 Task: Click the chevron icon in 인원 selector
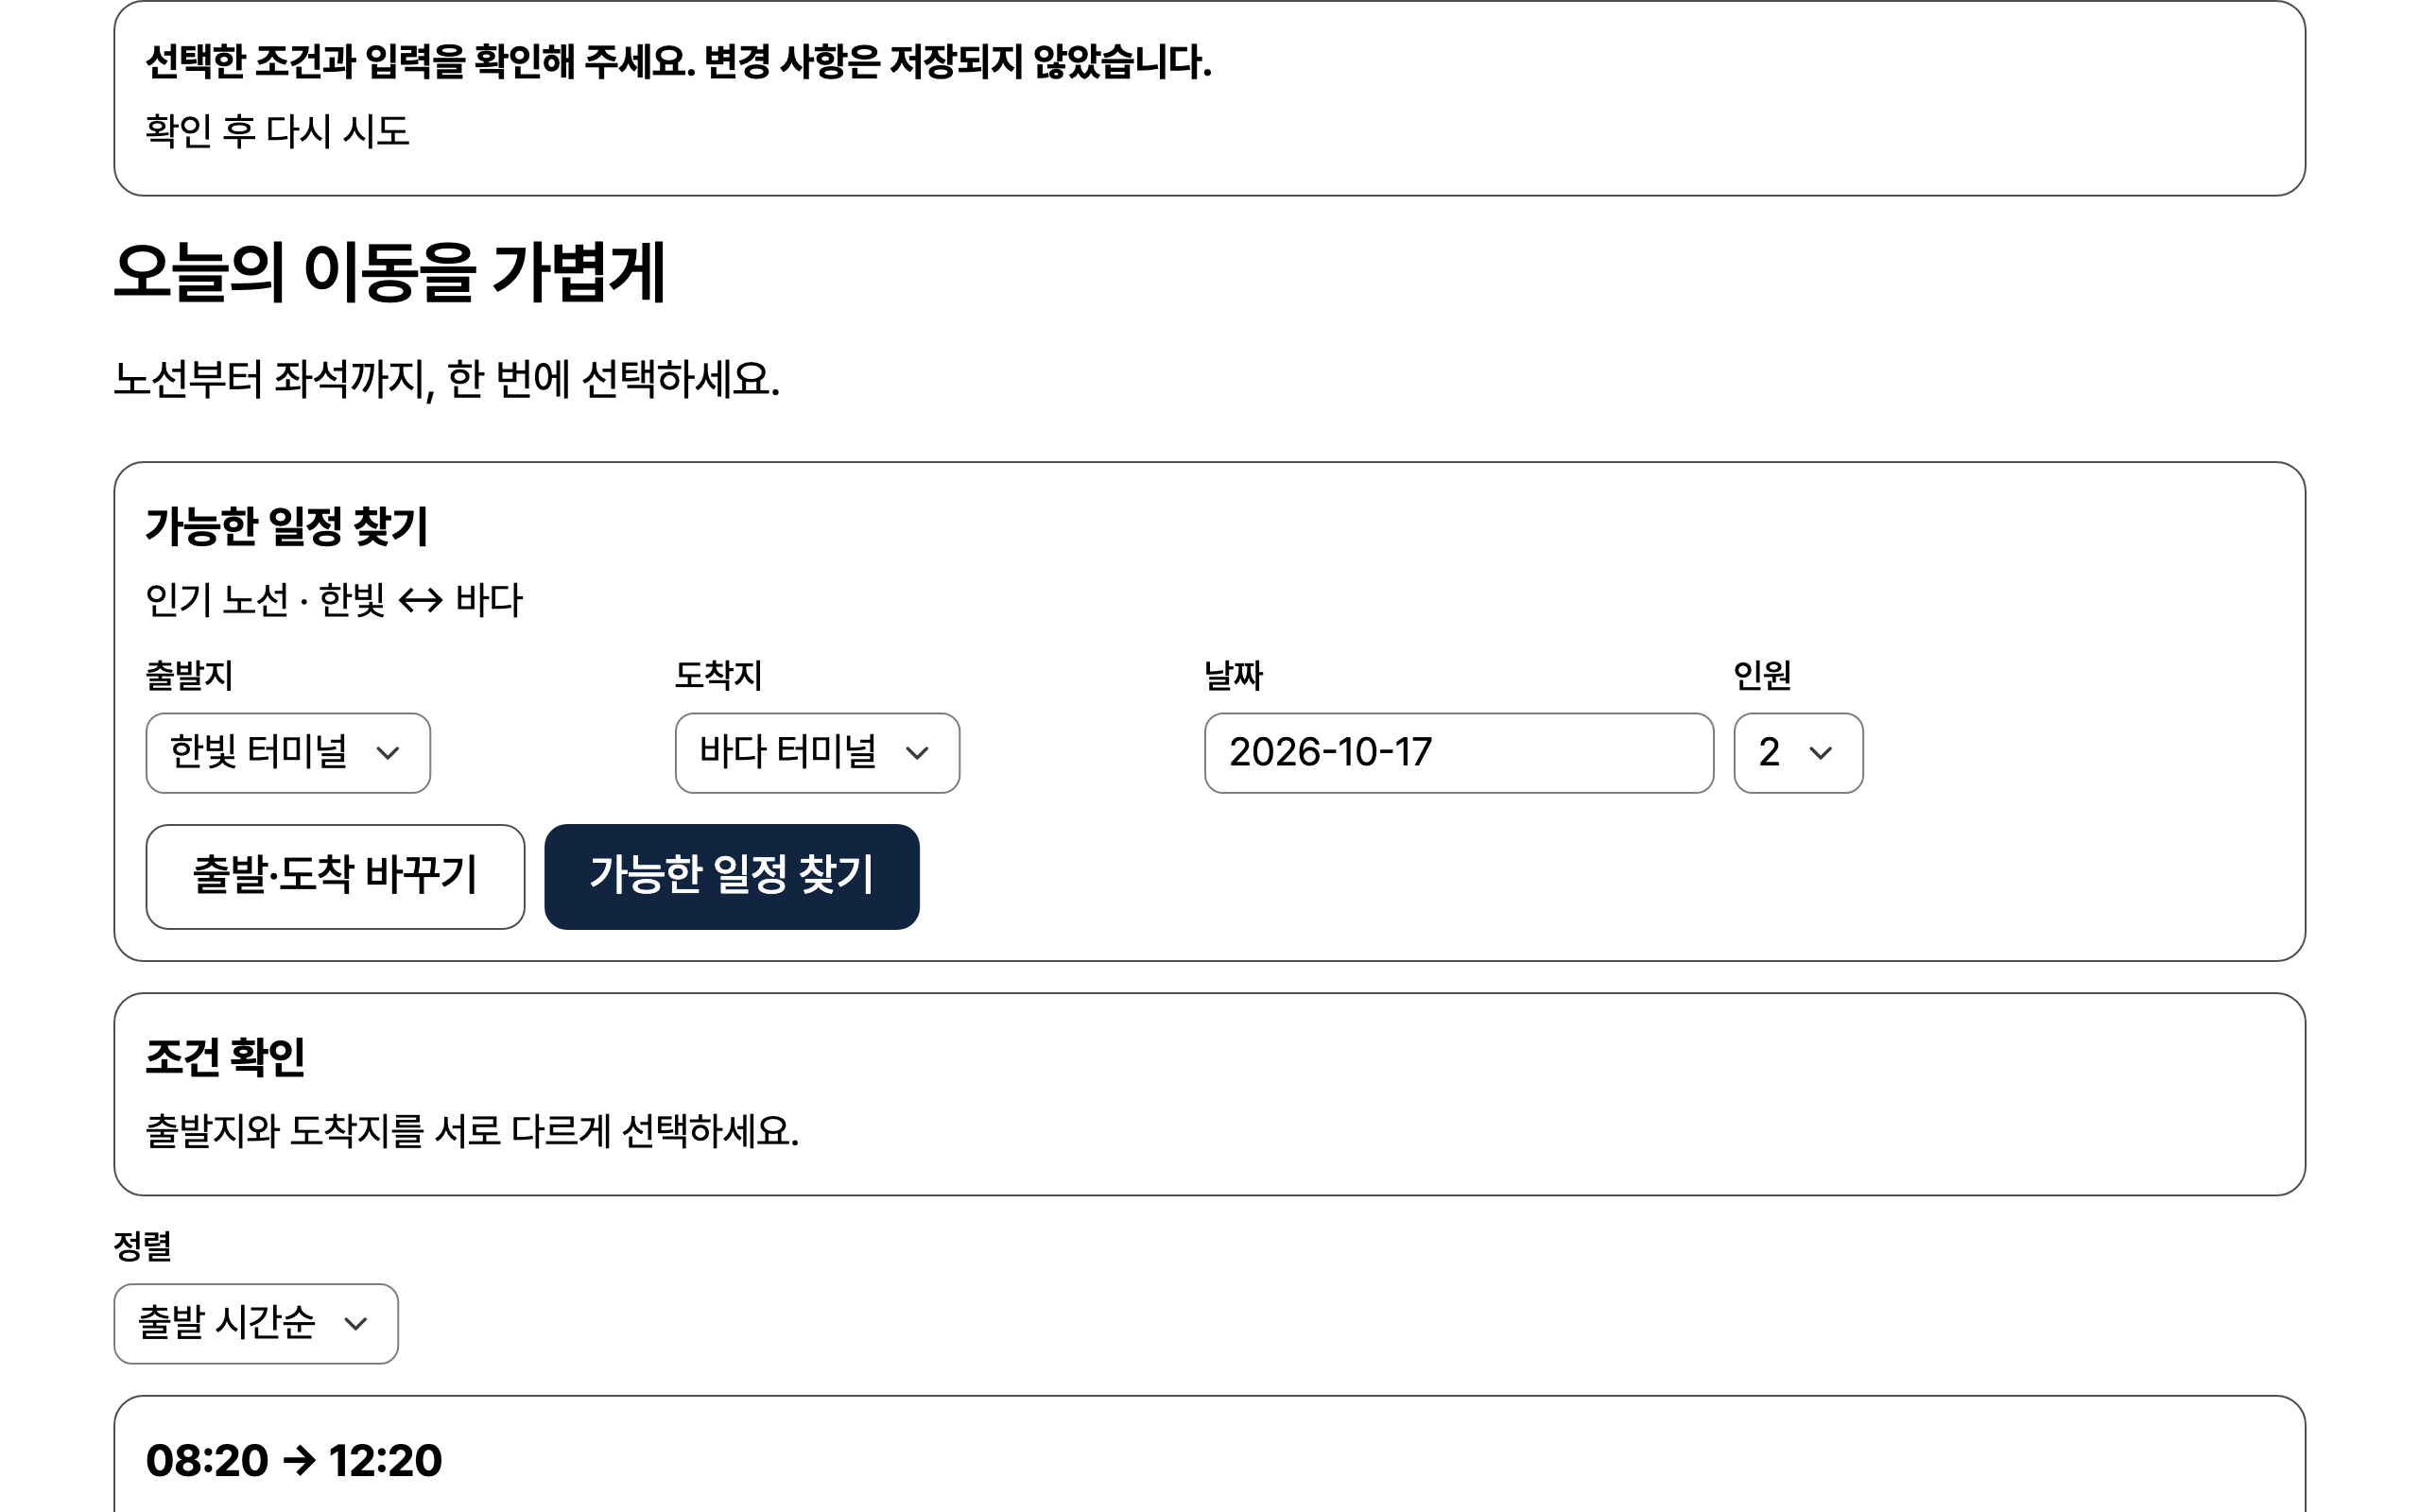pyautogui.click(x=1821, y=753)
